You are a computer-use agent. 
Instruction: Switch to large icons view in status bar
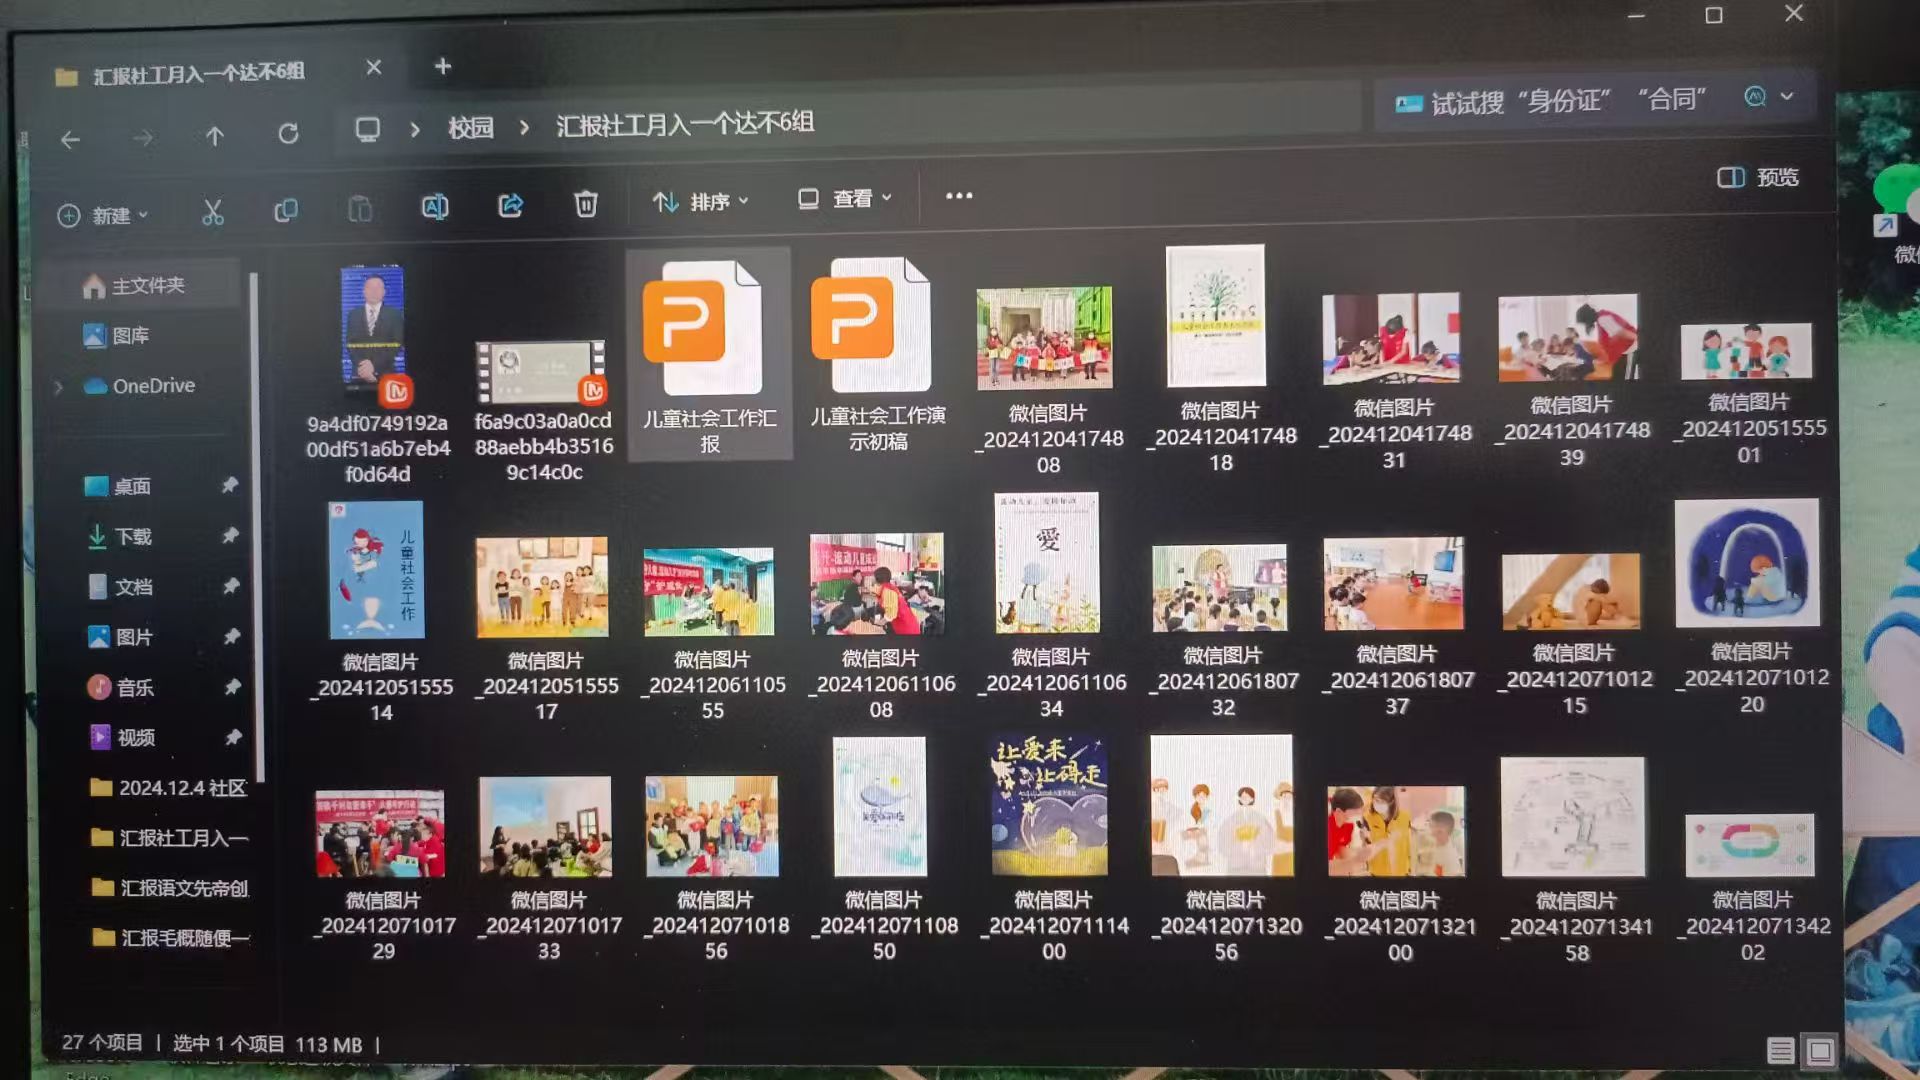(x=1820, y=1051)
